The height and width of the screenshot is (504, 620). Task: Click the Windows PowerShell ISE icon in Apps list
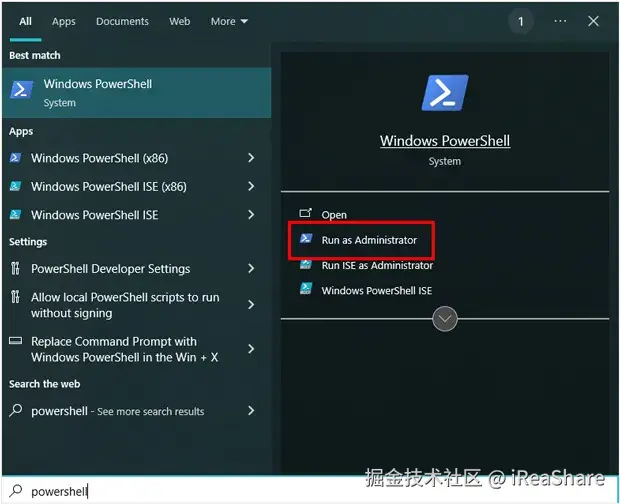click(15, 215)
